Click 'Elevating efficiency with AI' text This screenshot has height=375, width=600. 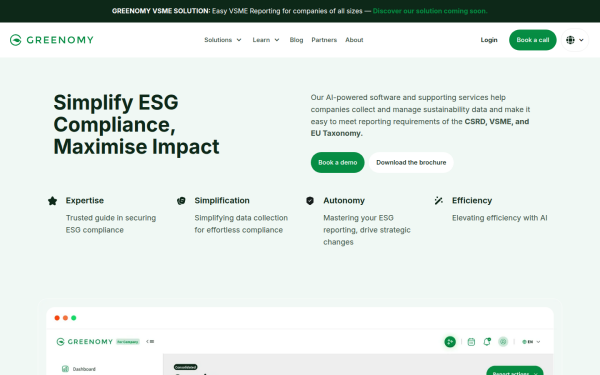[499, 218]
